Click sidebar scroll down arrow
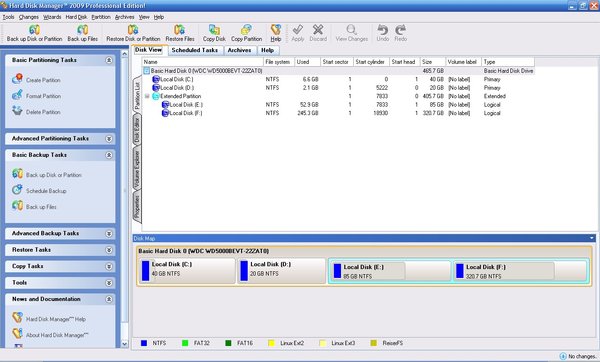 124,344
